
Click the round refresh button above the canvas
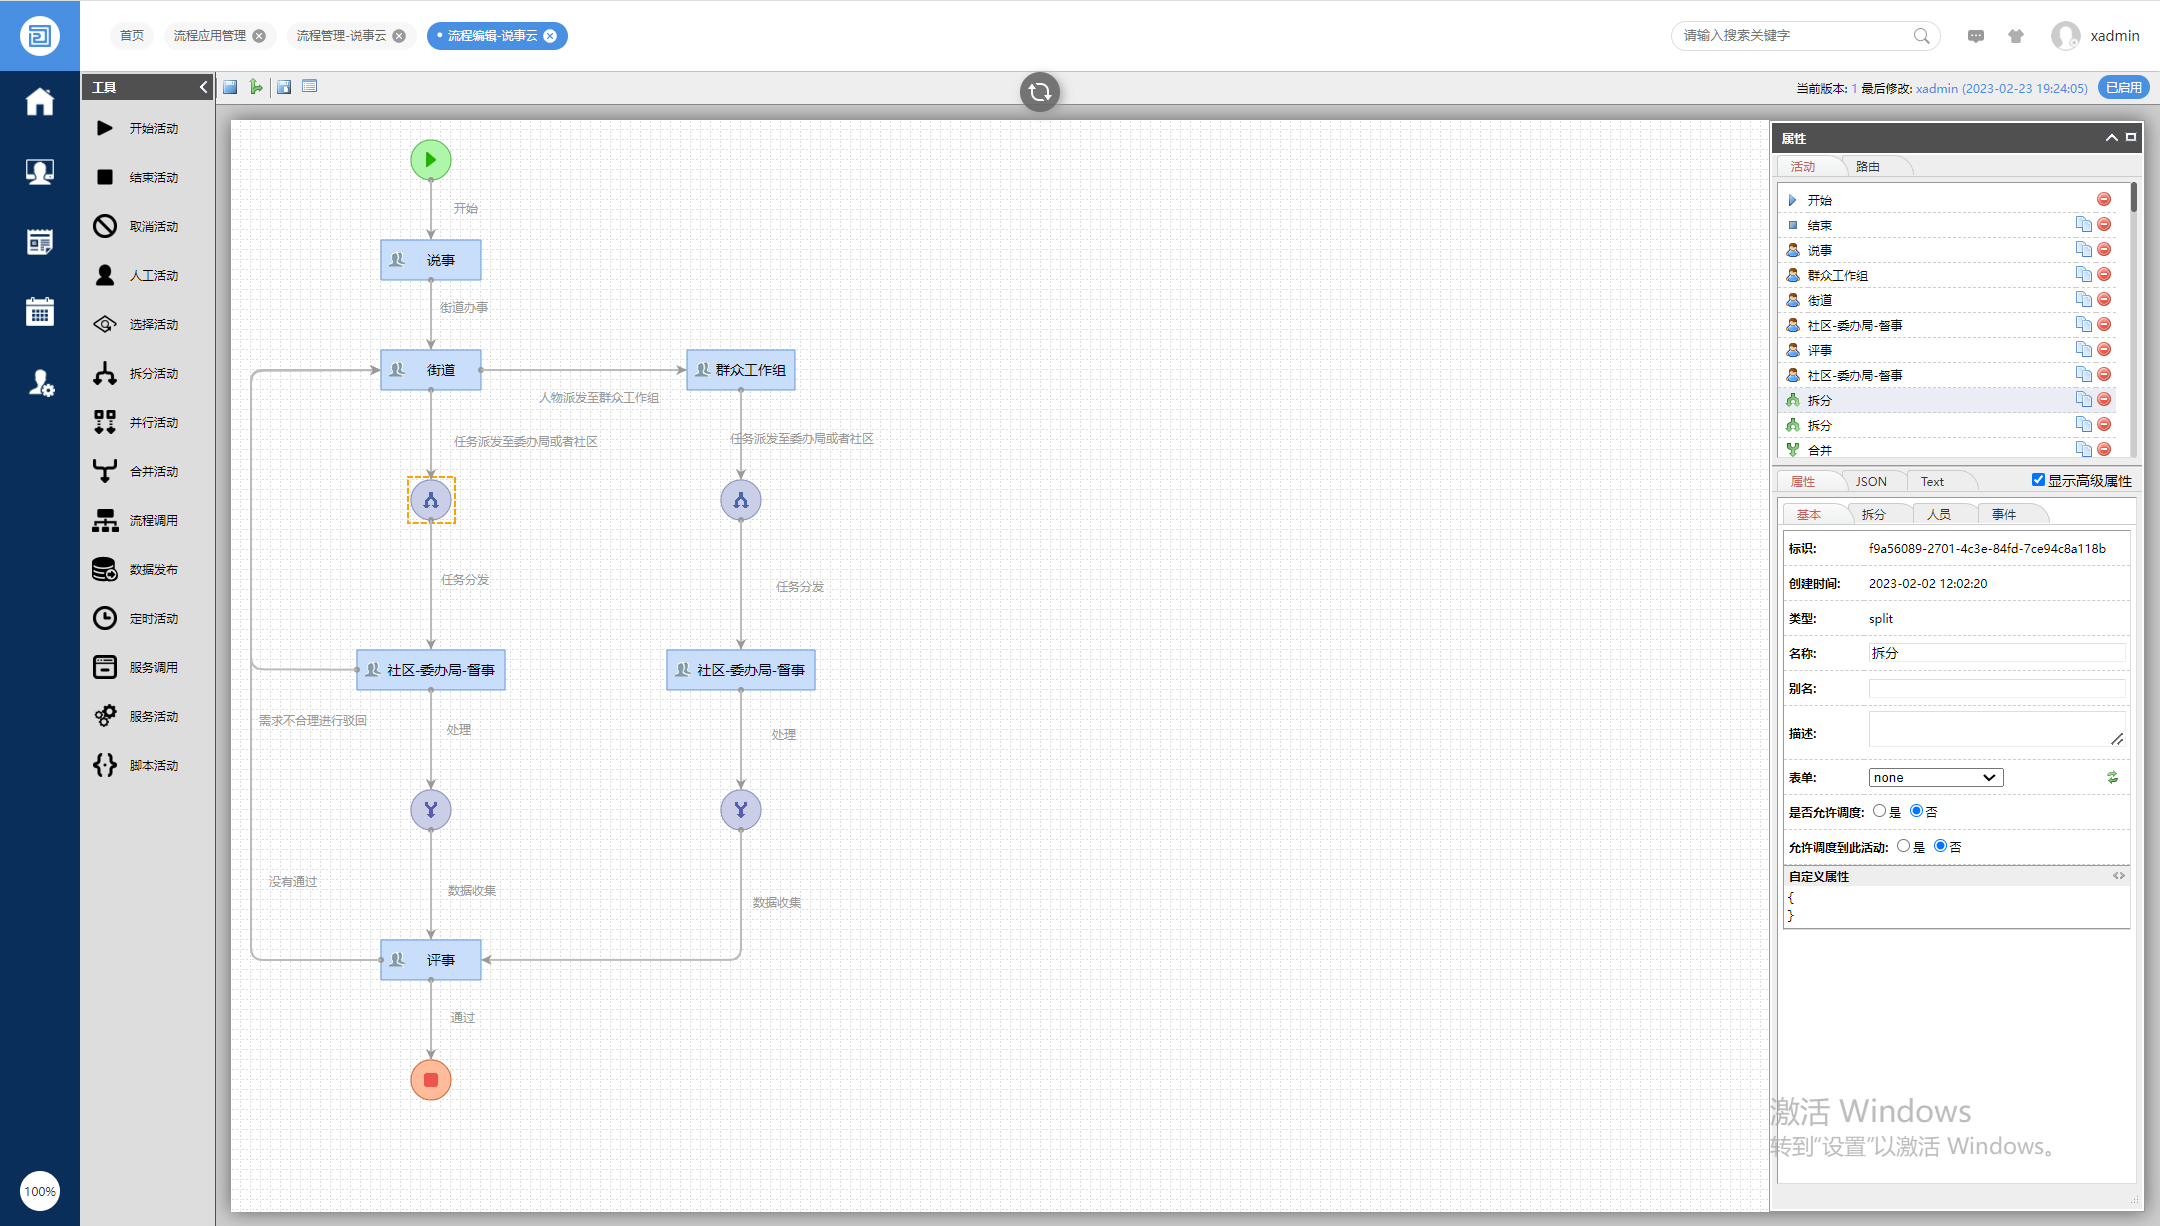point(1039,92)
